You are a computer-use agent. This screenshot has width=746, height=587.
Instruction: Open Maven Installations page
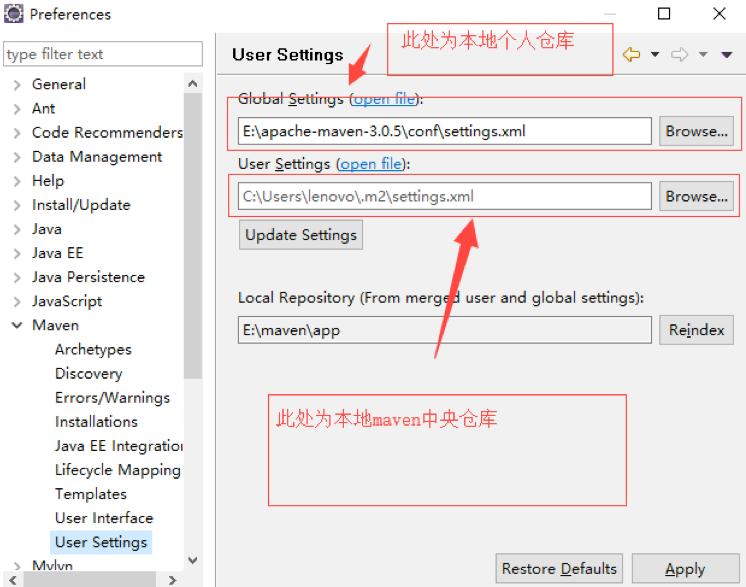point(96,422)
